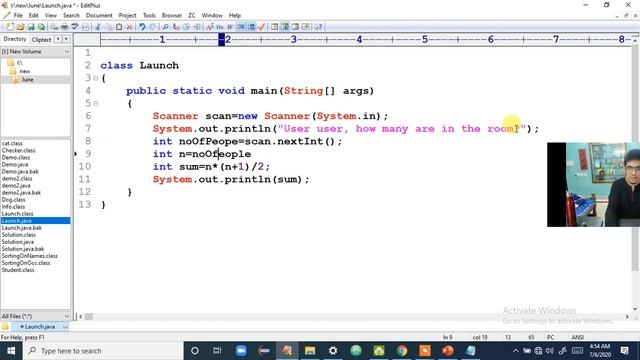640x360 pixels.
Task: Delete selection with the red X icon
Action: pos(129,27)
